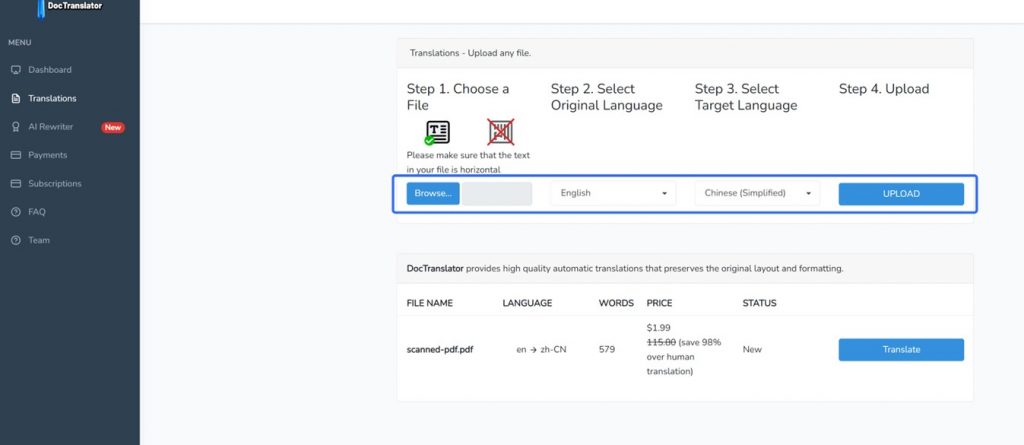
Task: Open the AI Rewriter menu item
Action: (x=50, y=127)
